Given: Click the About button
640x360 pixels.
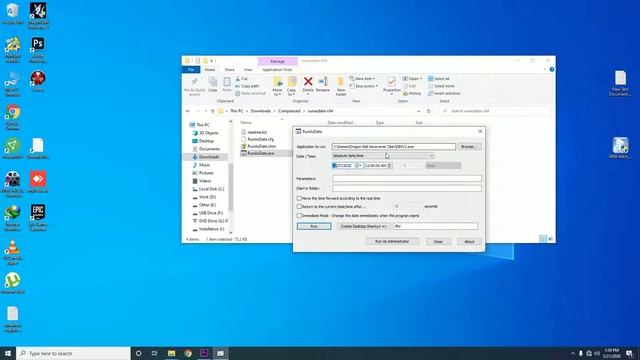Looking at the screenshot, I should tap(469, 242).
